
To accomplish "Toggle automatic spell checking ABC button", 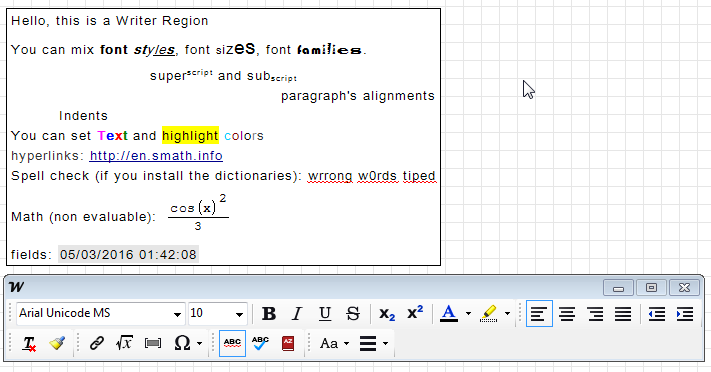I will point(232,343).
